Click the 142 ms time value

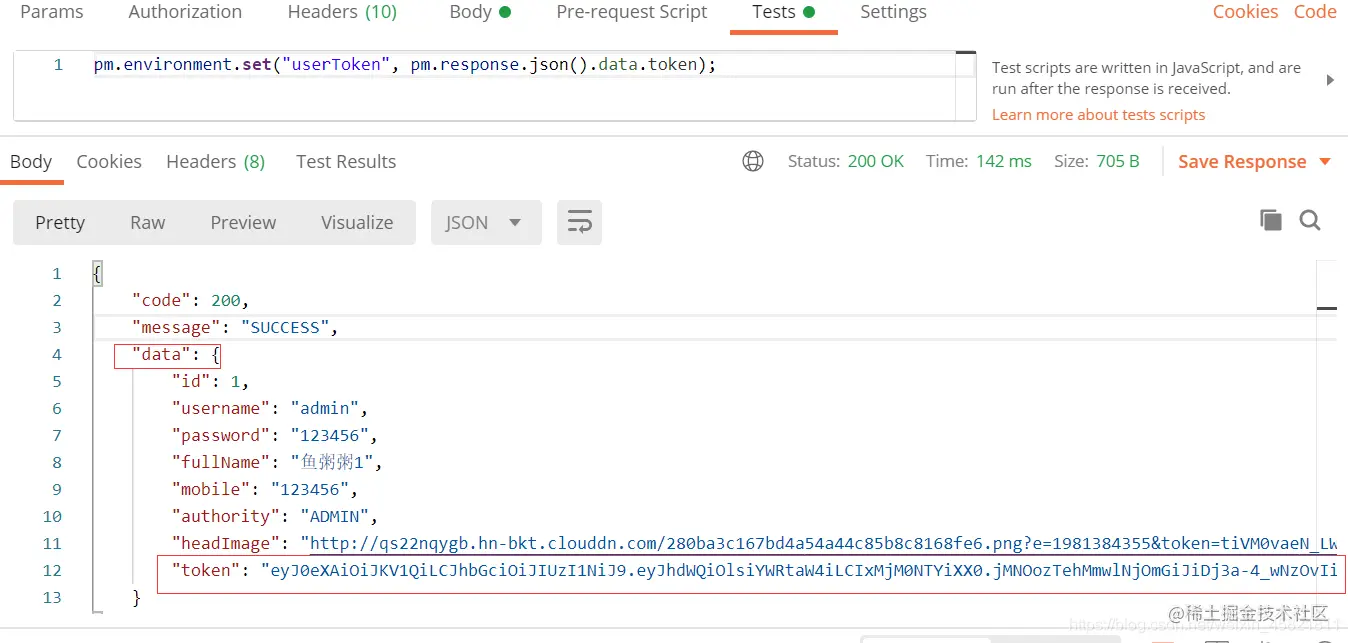point(1004,161)
